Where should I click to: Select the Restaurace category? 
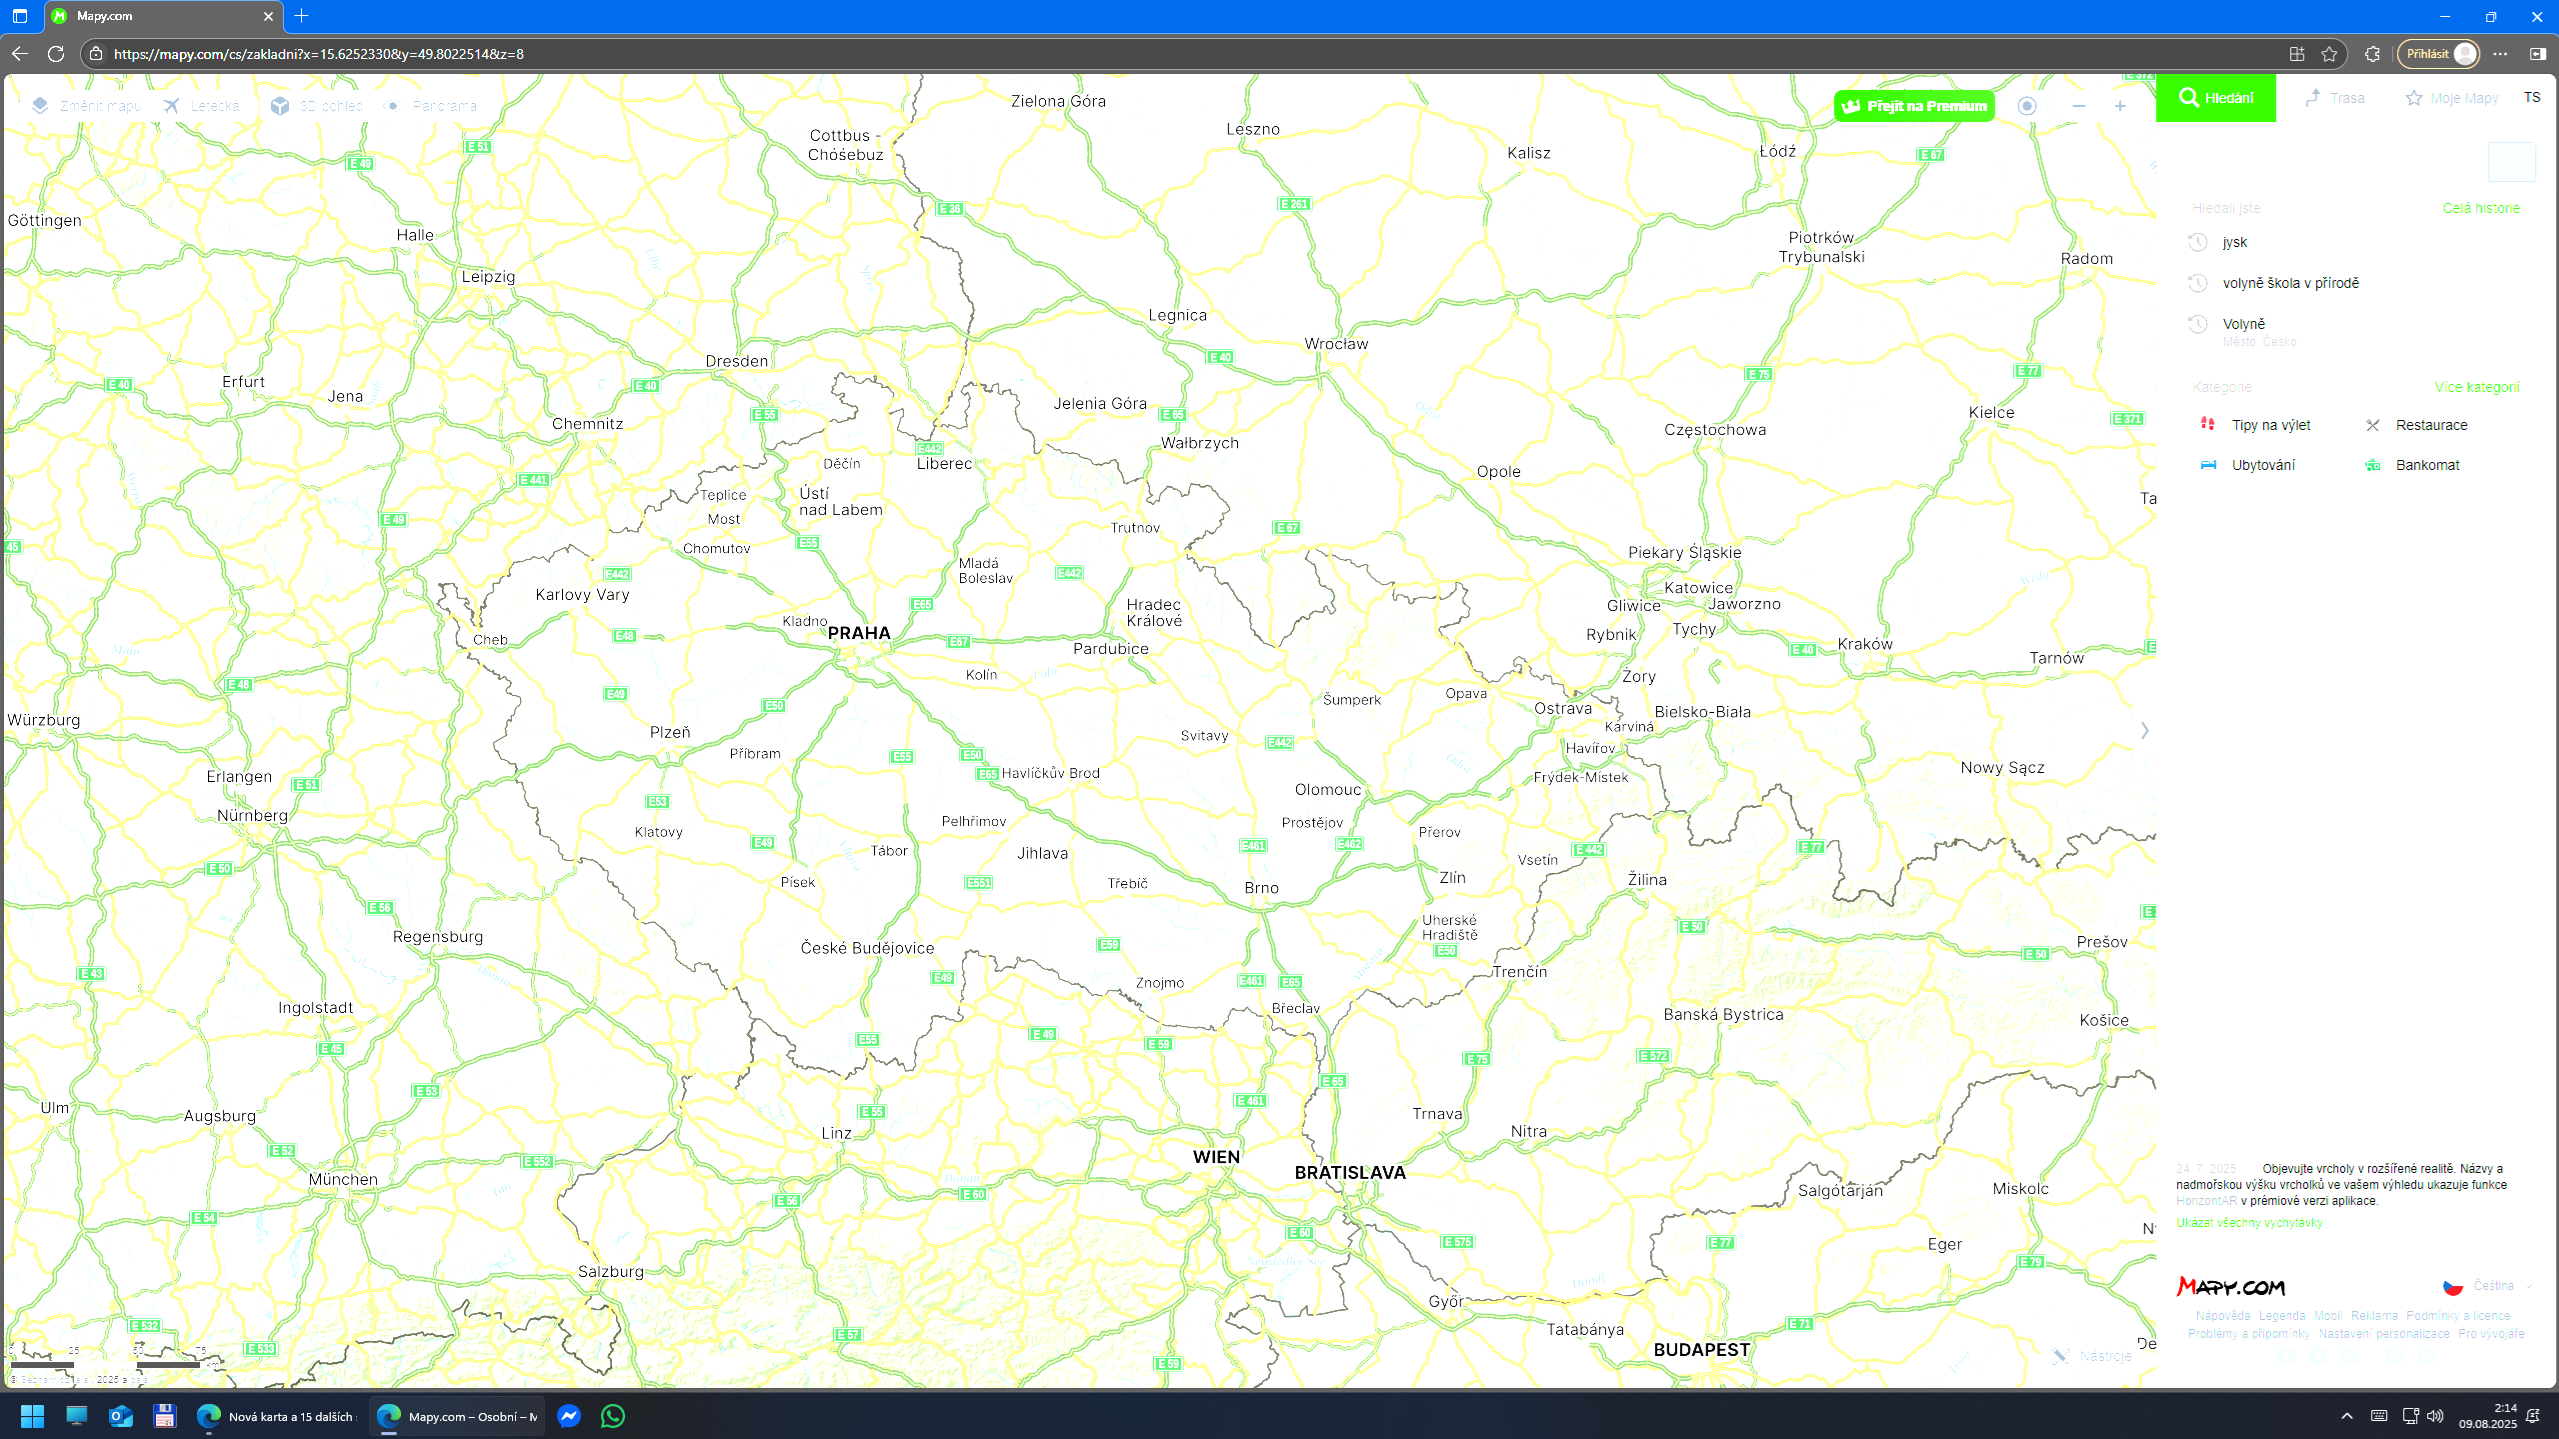2430,425
